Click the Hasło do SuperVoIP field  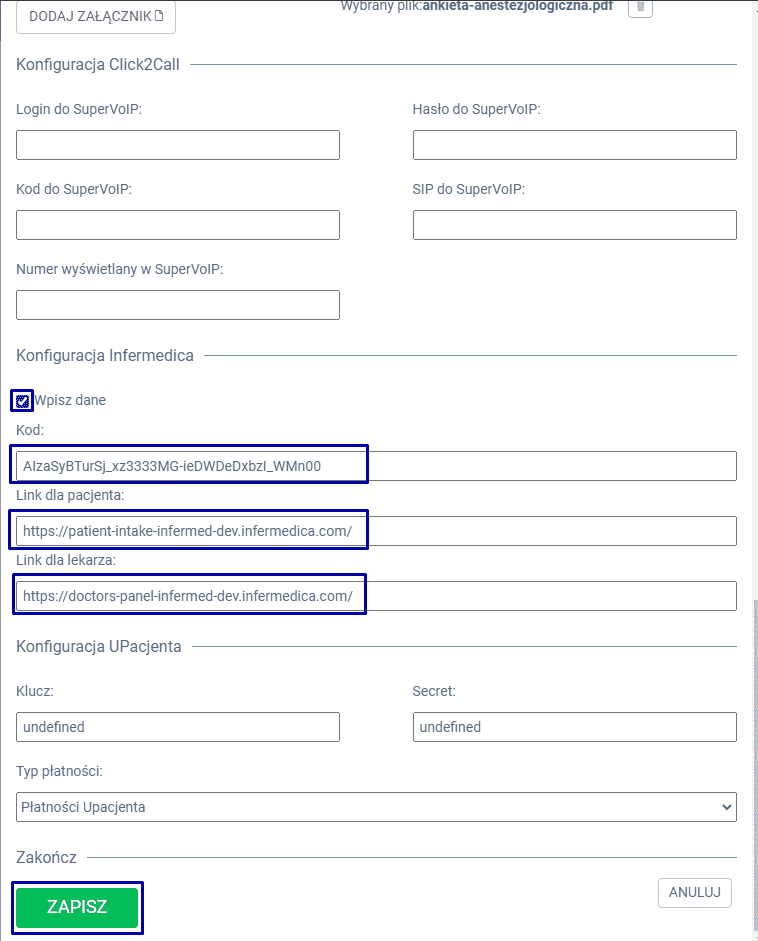tap(574, 145)
